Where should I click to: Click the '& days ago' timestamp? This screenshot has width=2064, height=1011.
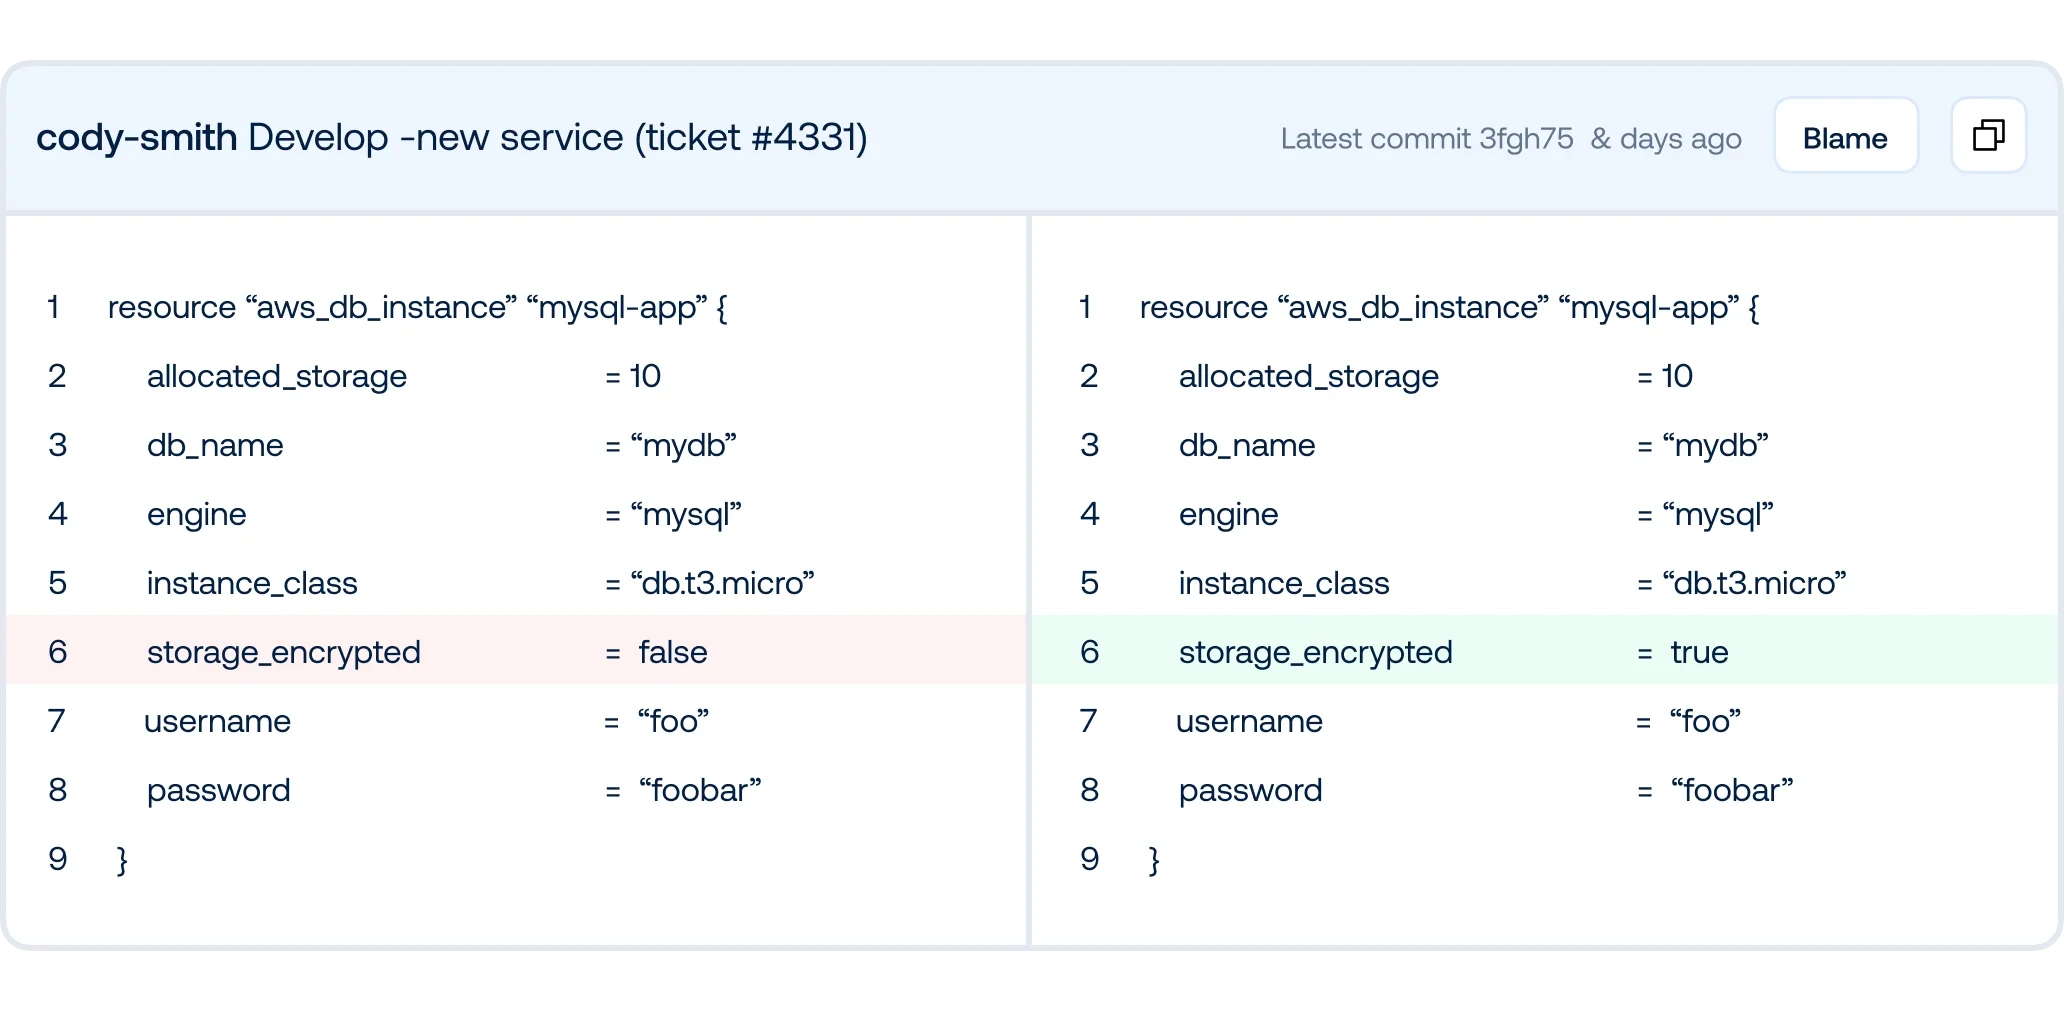(x=1666, y=138)
